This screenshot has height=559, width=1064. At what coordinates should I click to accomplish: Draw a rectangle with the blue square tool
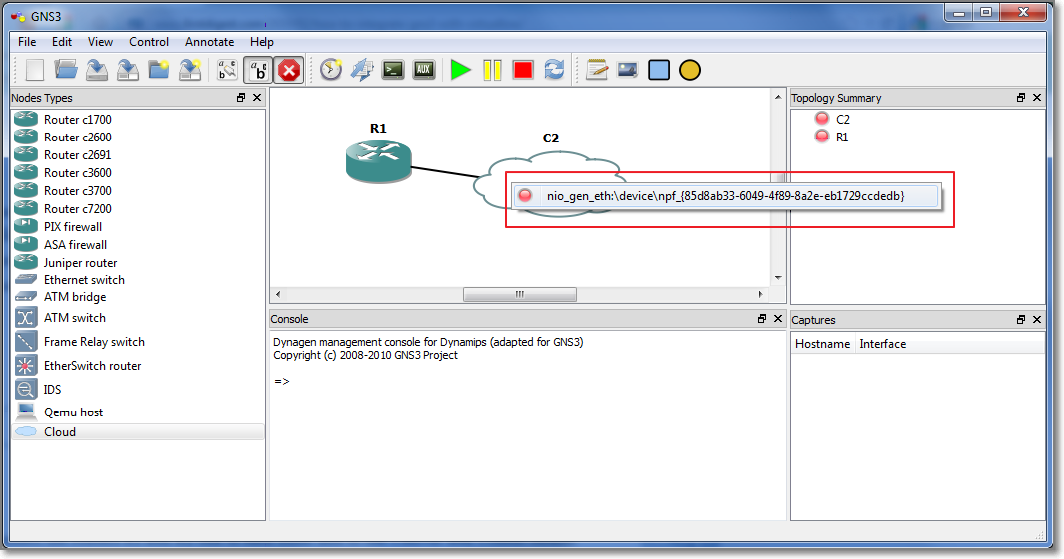coord(659,70)
